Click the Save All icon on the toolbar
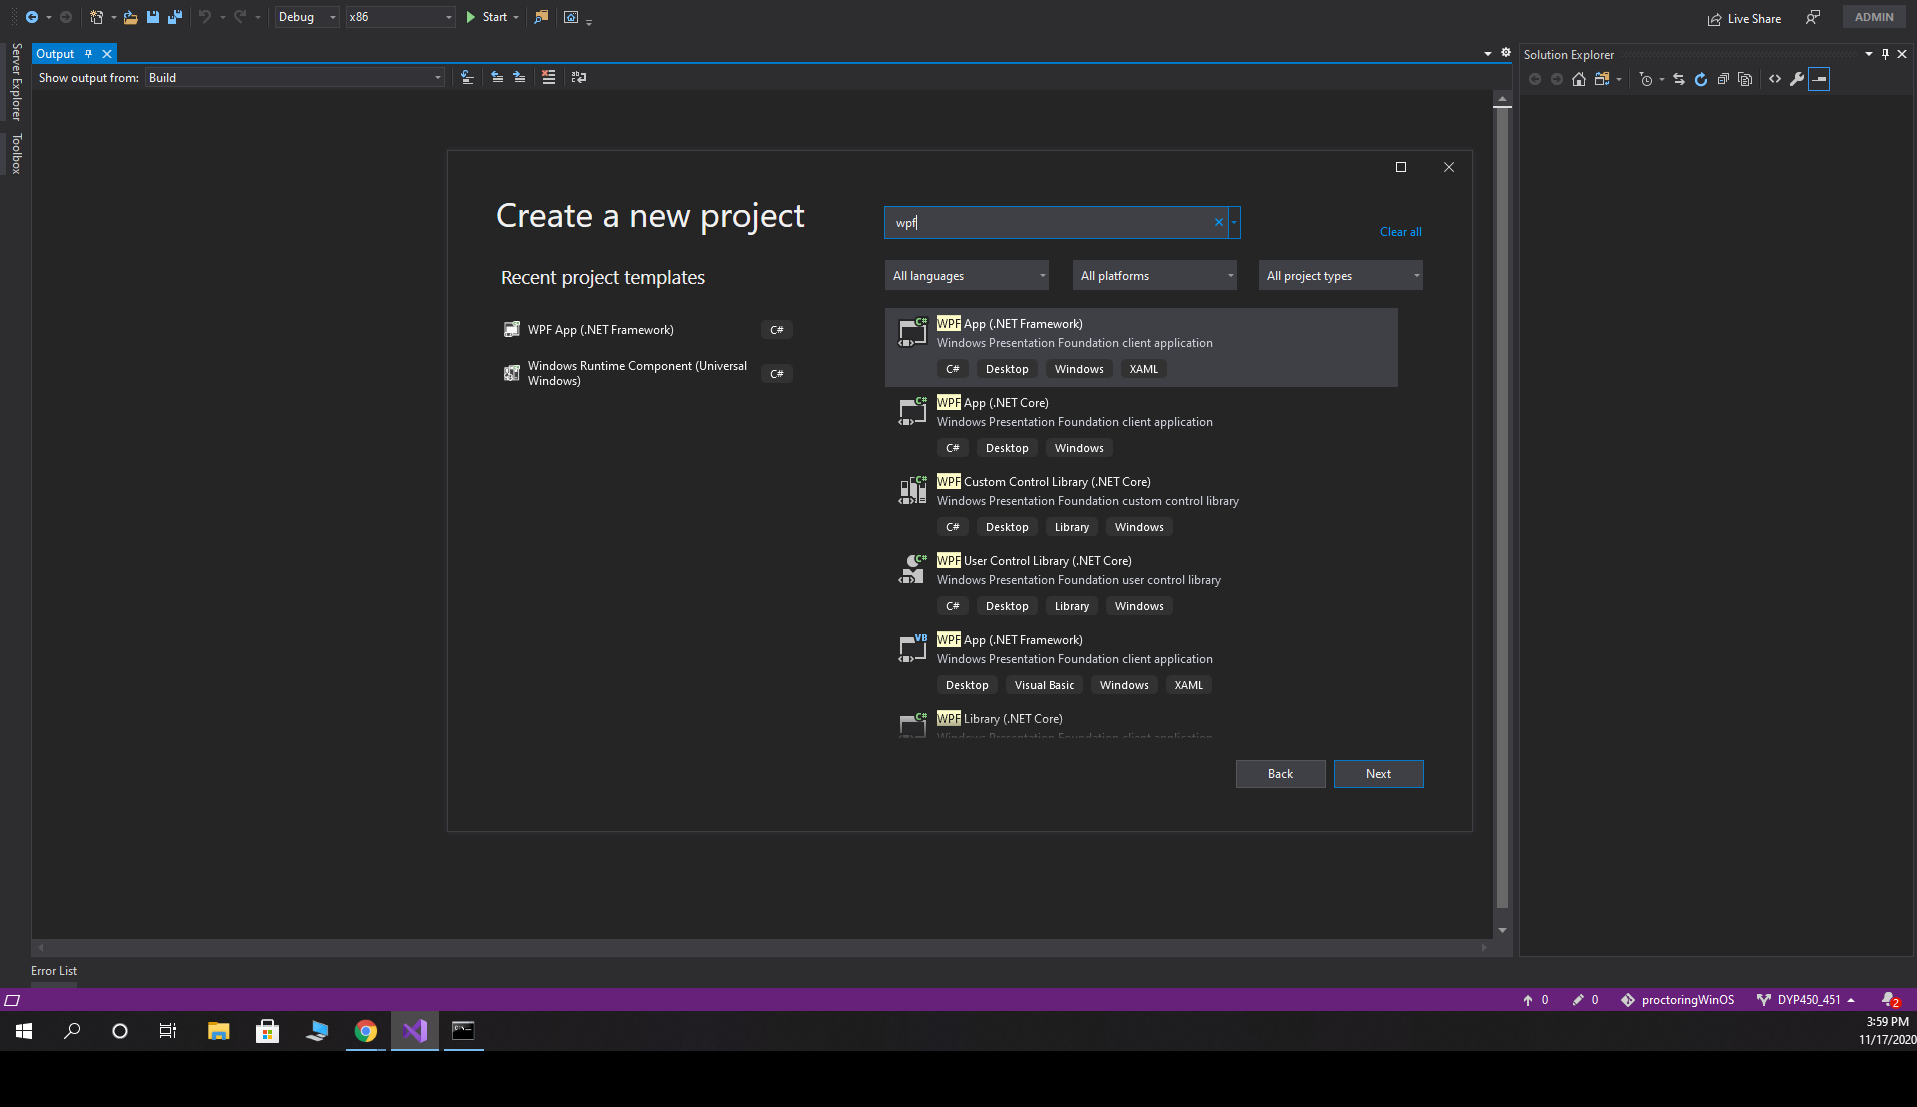The height and width of the screenshot is (1107, 1917). click(175, 17)
